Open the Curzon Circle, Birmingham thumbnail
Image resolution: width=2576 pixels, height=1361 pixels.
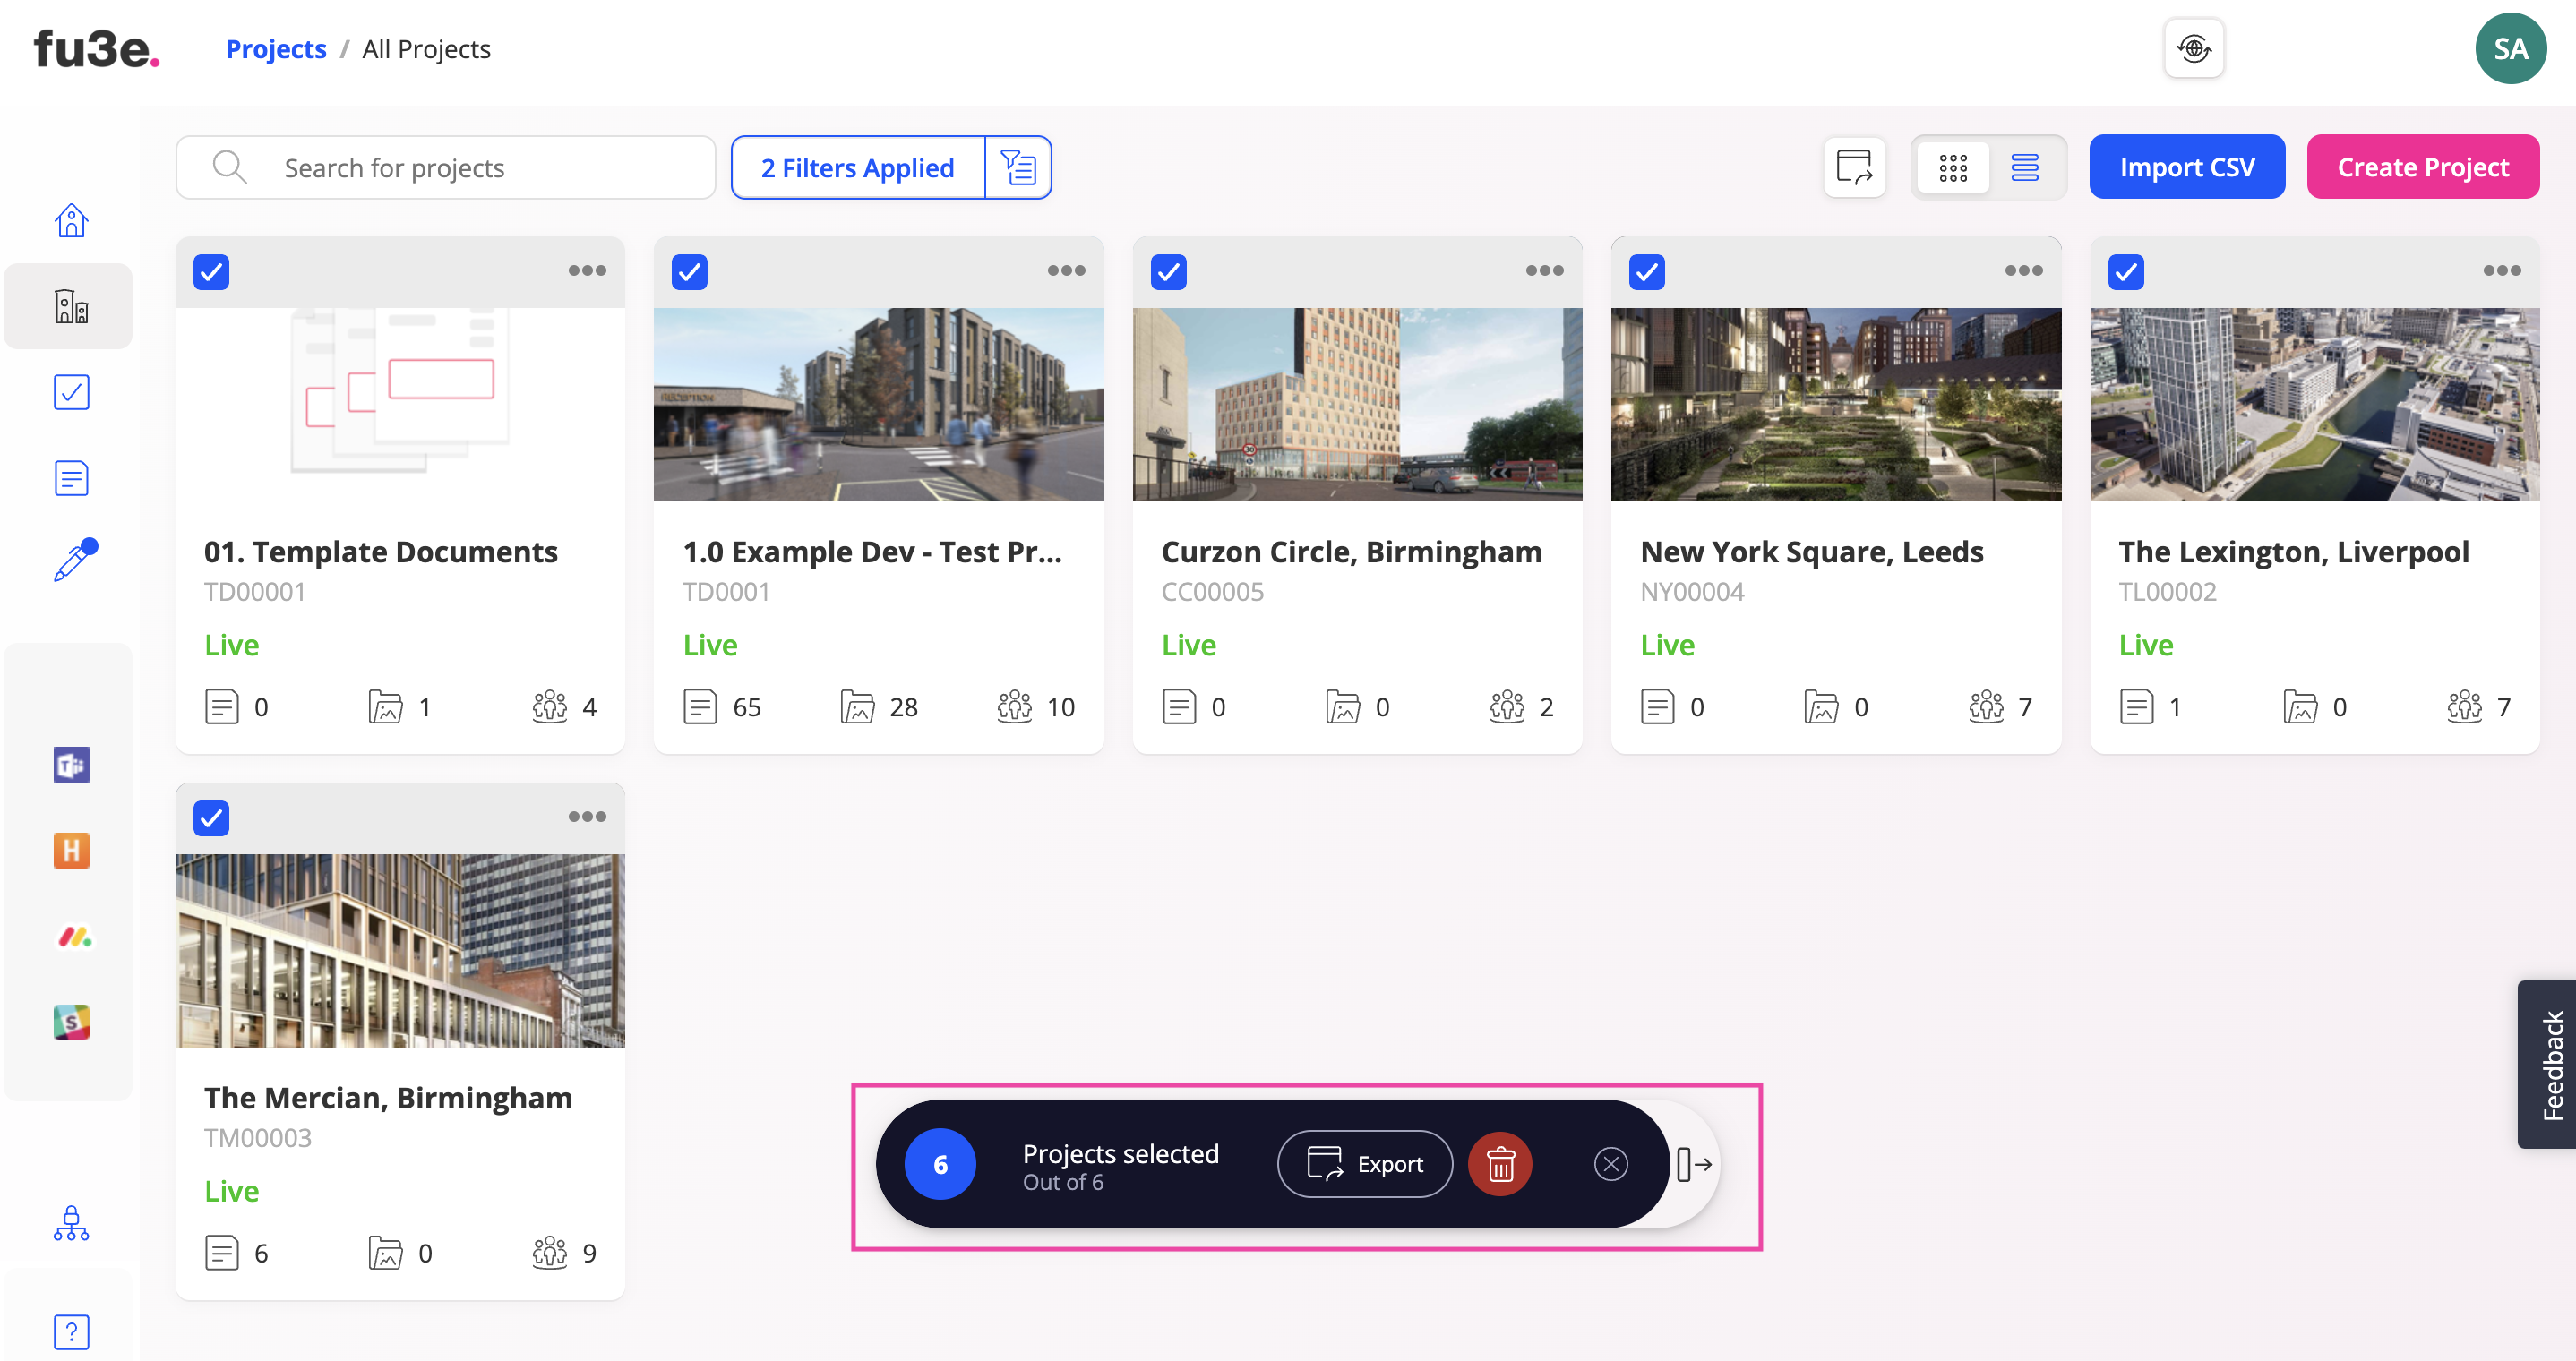click(x=1357, y=404)
